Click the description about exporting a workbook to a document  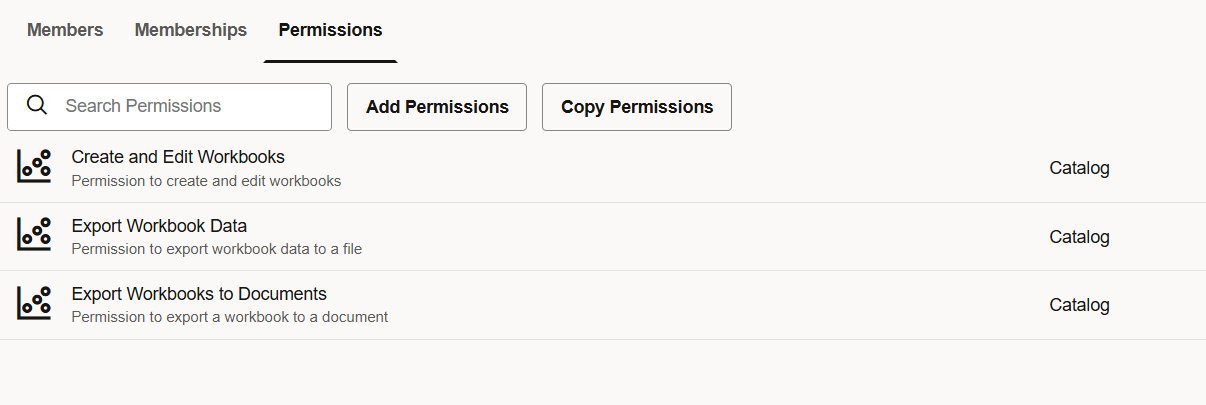pyautogui.click(x=229, y=317)
